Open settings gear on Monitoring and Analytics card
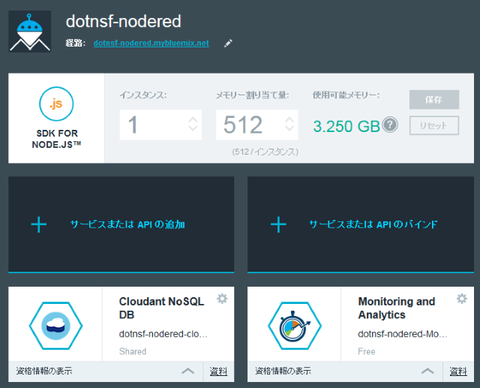480x388 pixels. point(462,299)
